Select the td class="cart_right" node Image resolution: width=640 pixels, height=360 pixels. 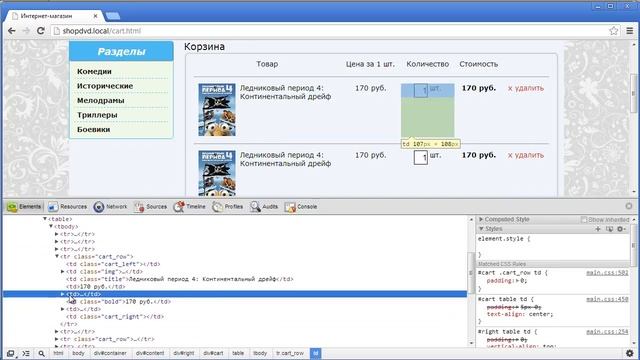115,317
